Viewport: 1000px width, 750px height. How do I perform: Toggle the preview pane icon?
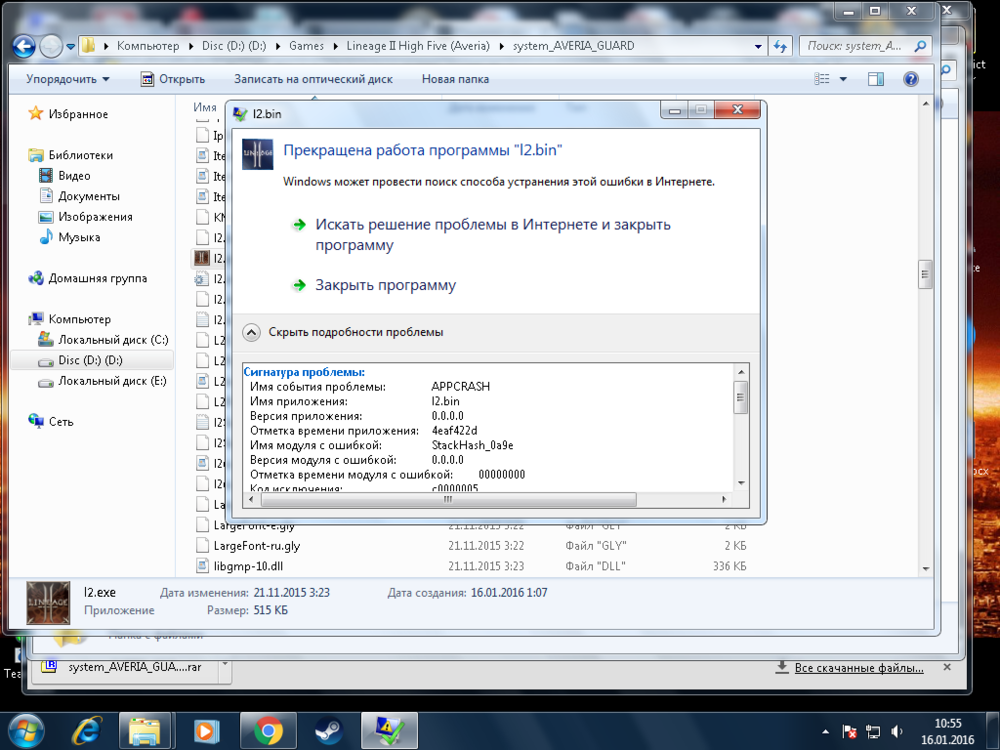tap(876, 79)
